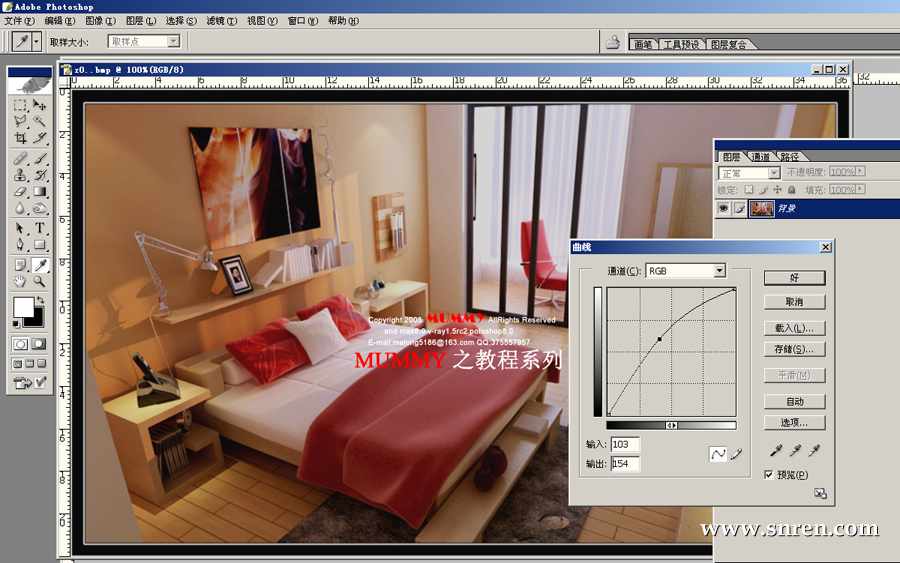
Task: Click the 取消 cancel button
Action: [x=794, y=301]
